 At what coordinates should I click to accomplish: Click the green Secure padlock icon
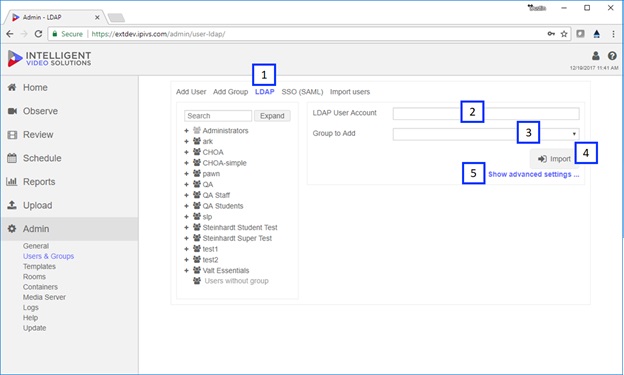[55, 34]
